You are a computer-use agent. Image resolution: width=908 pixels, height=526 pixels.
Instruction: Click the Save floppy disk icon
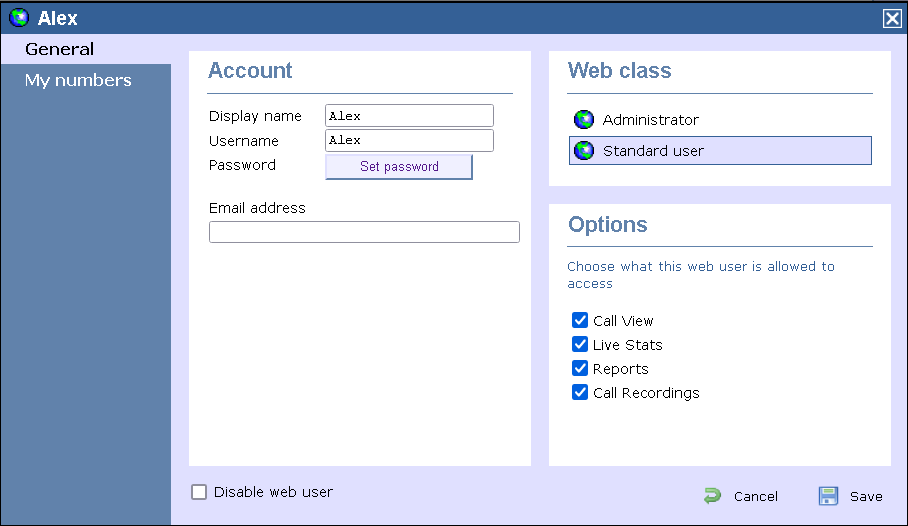click(x=828, y=496)
